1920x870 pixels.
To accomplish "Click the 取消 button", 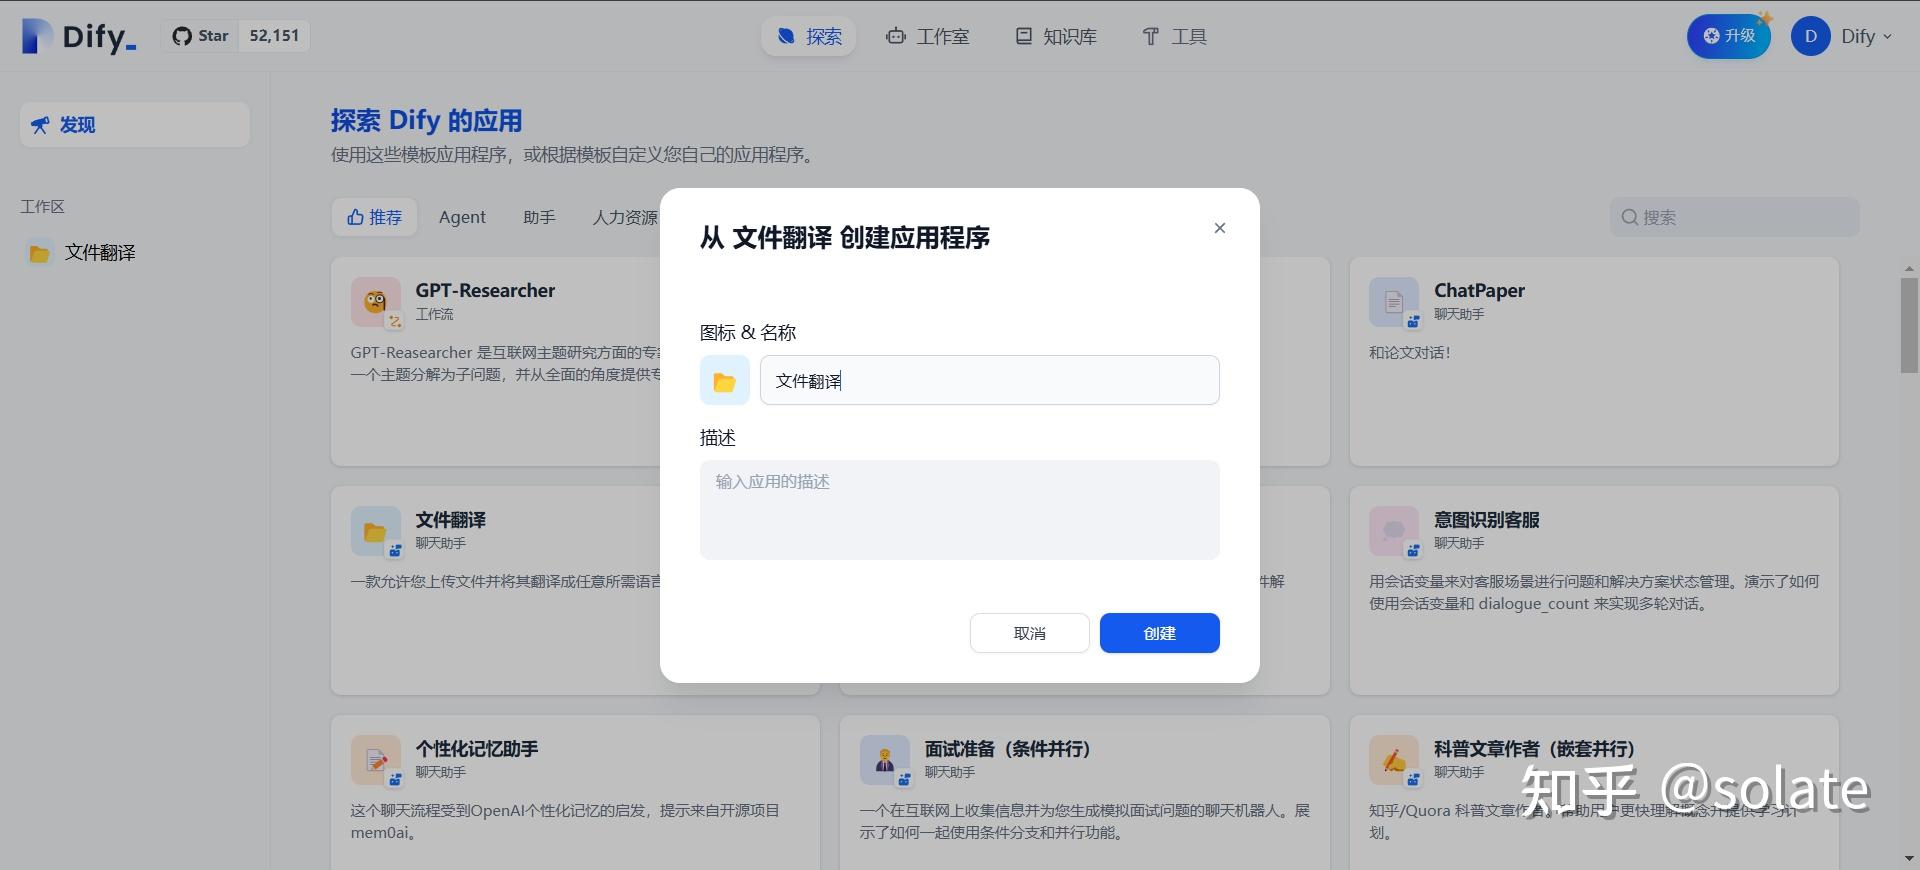I will [x=1030, y=633].
